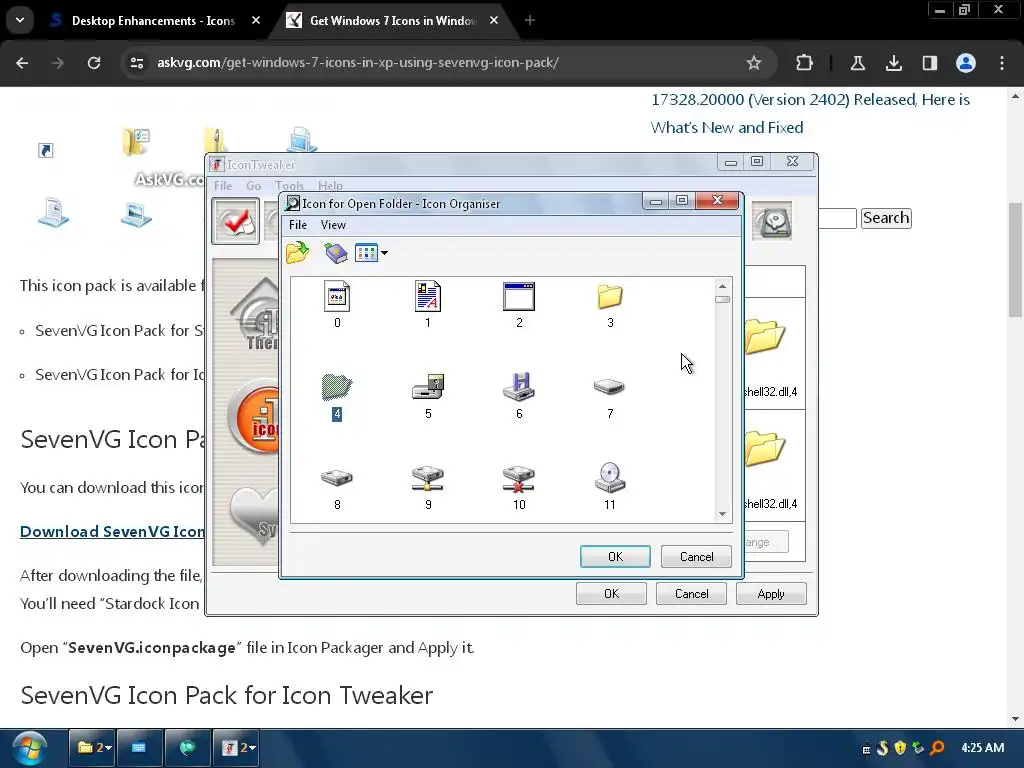
Task: Open the browser profile avatar
Action: [966, 63]
